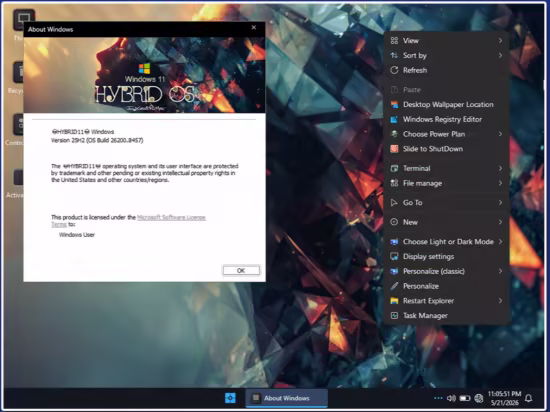Screen dimensions: 550x412
Task: Click the Hybrid OS banner image
Action: [x=145, y=75]
